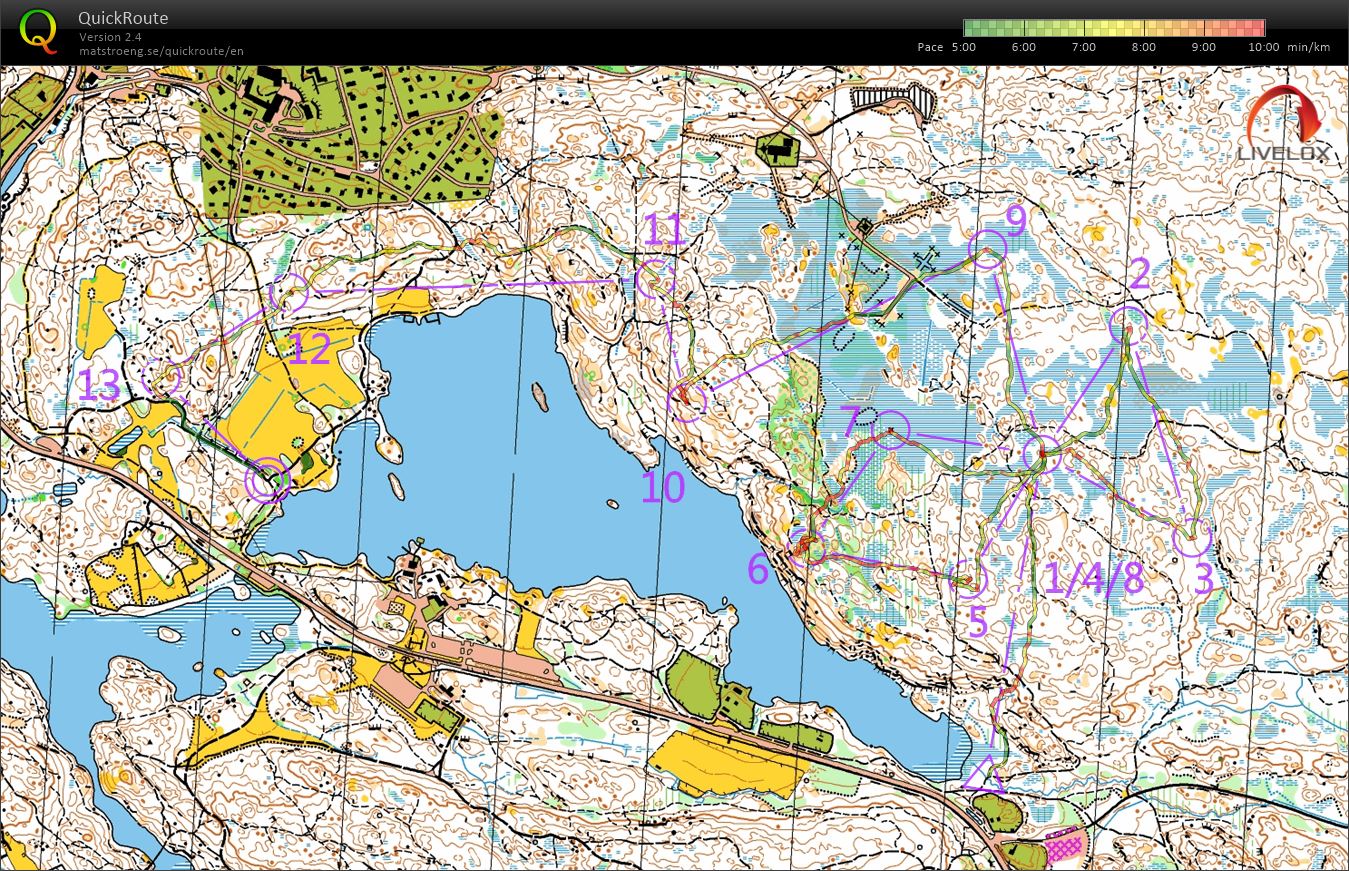Click control circle number 6
The image size is (1349, 871).
point(806,547)
